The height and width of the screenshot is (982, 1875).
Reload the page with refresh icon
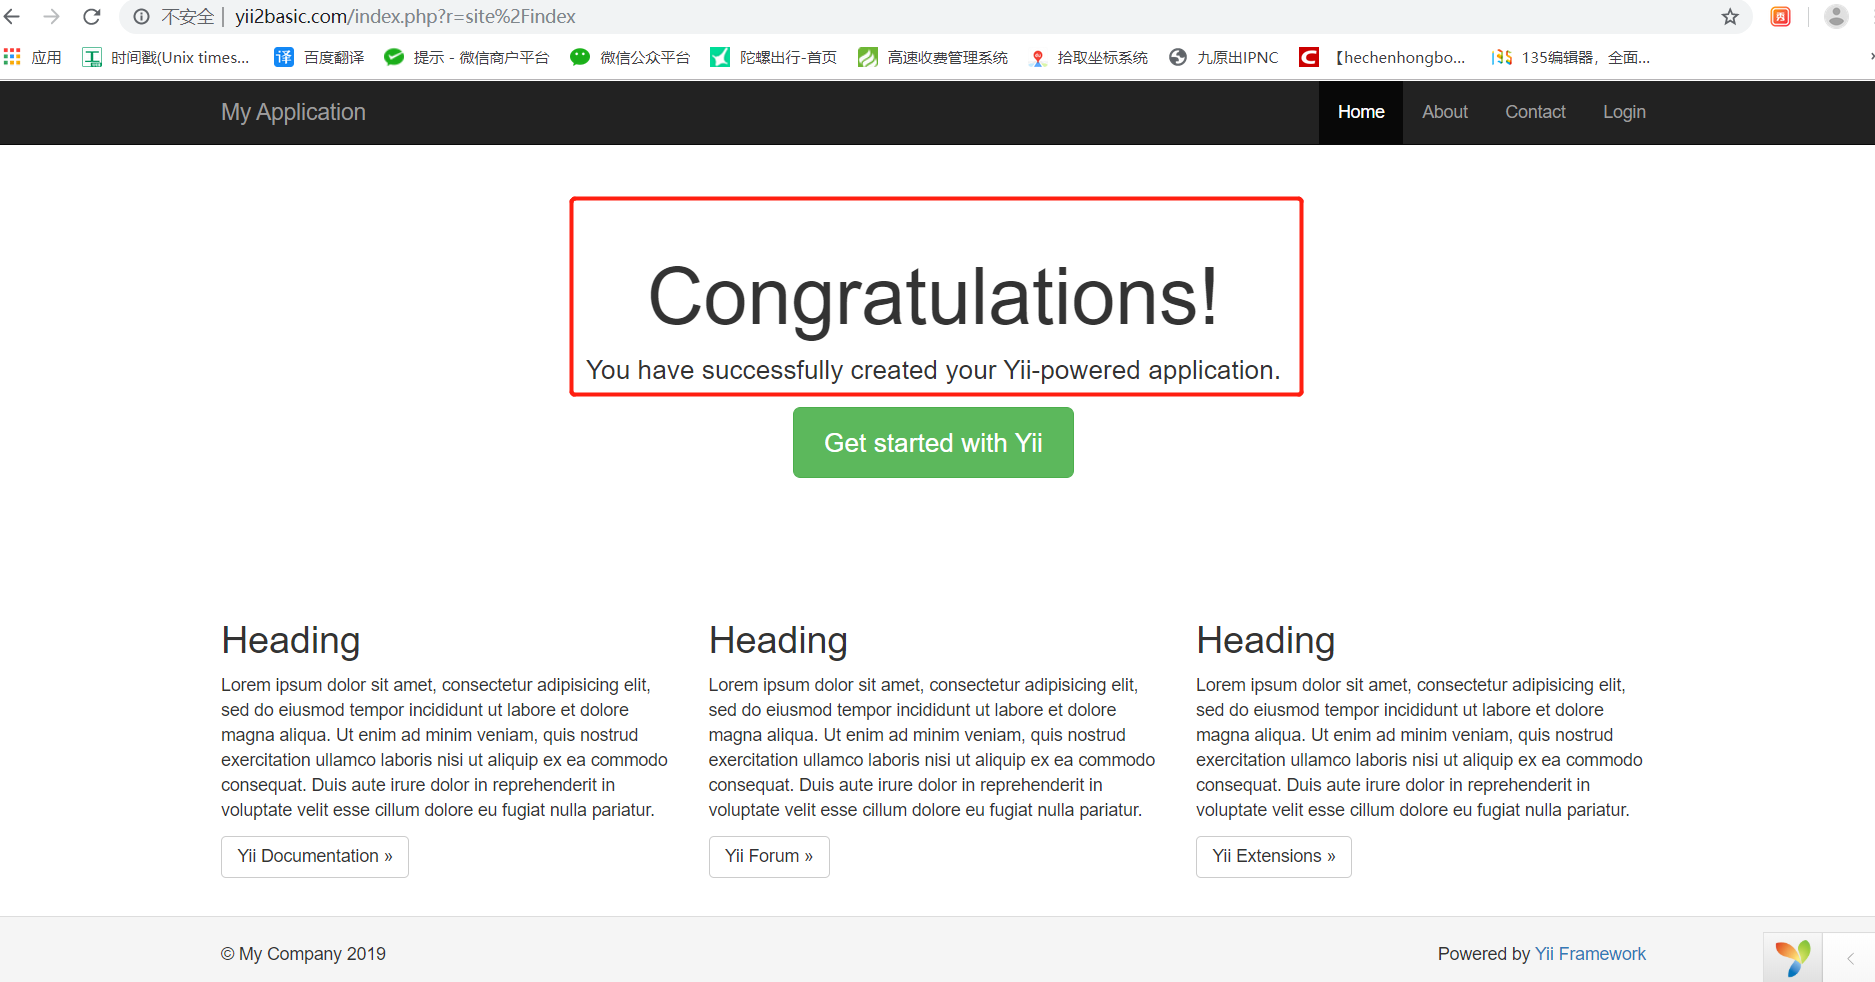tap(92, 17)
